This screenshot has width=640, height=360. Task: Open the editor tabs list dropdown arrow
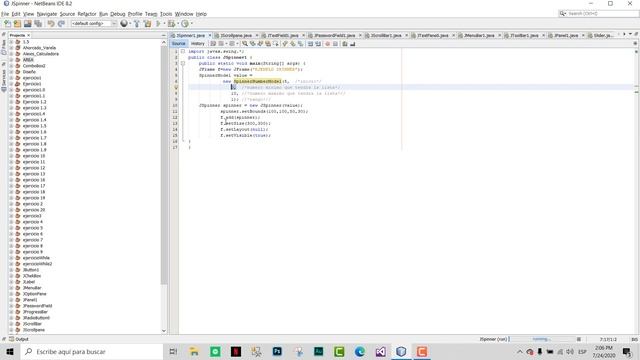tap(630, 35)
